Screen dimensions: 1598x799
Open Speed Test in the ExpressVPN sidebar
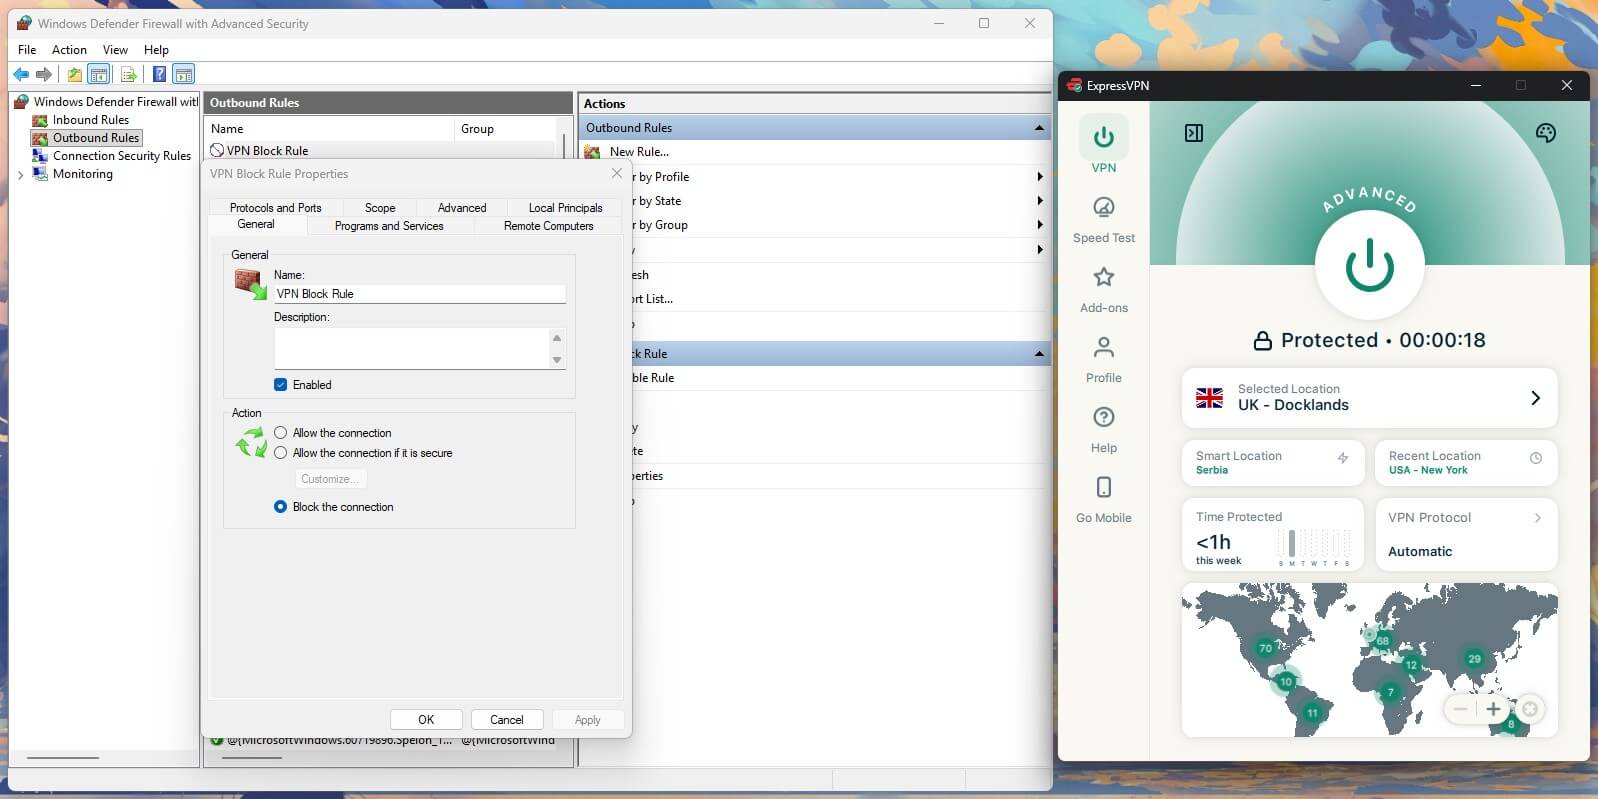tap(1104, 220)
